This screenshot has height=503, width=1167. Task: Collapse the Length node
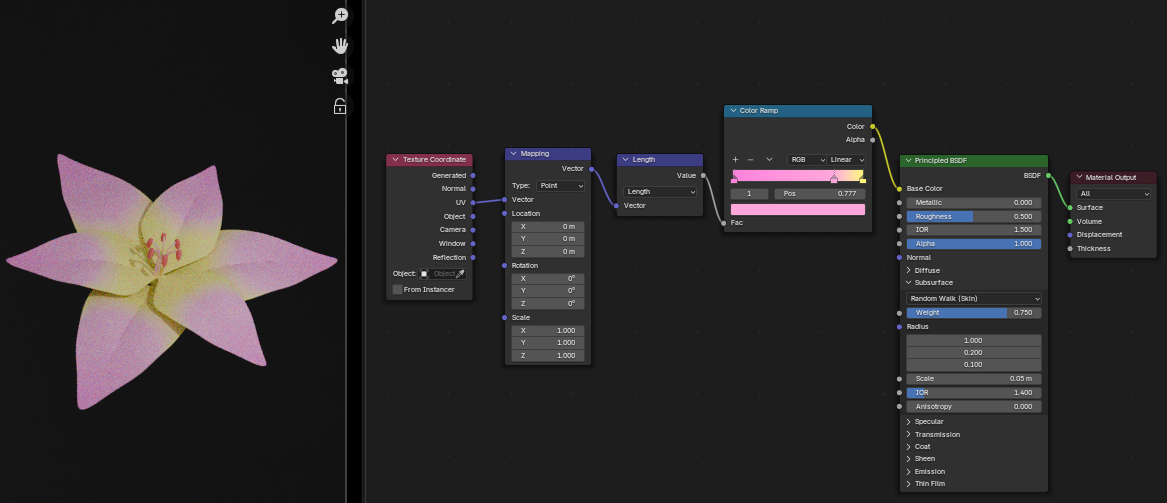(x=625, y=159)
